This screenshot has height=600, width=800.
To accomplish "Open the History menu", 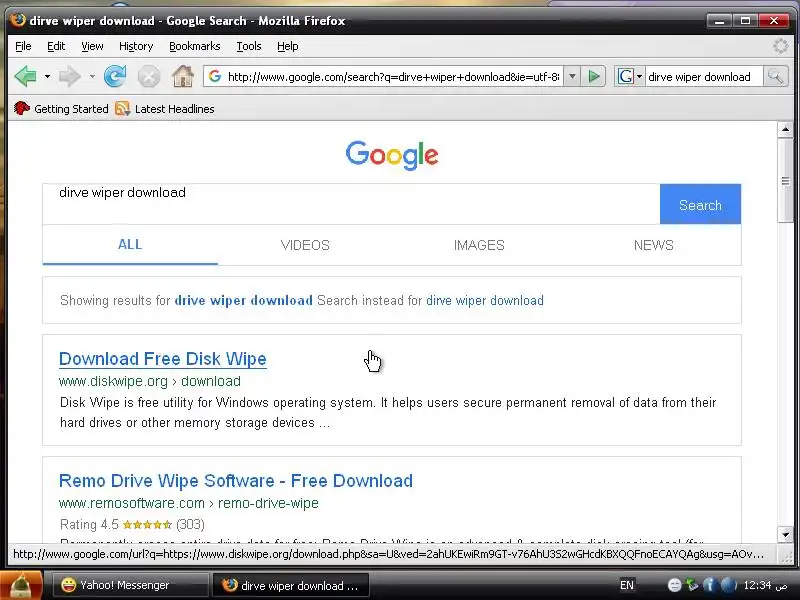I will (x=136, y=46).
